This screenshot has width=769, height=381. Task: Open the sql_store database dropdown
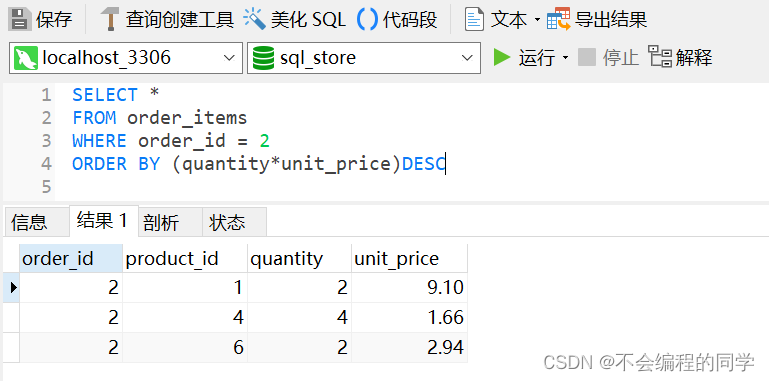[466, 58]
